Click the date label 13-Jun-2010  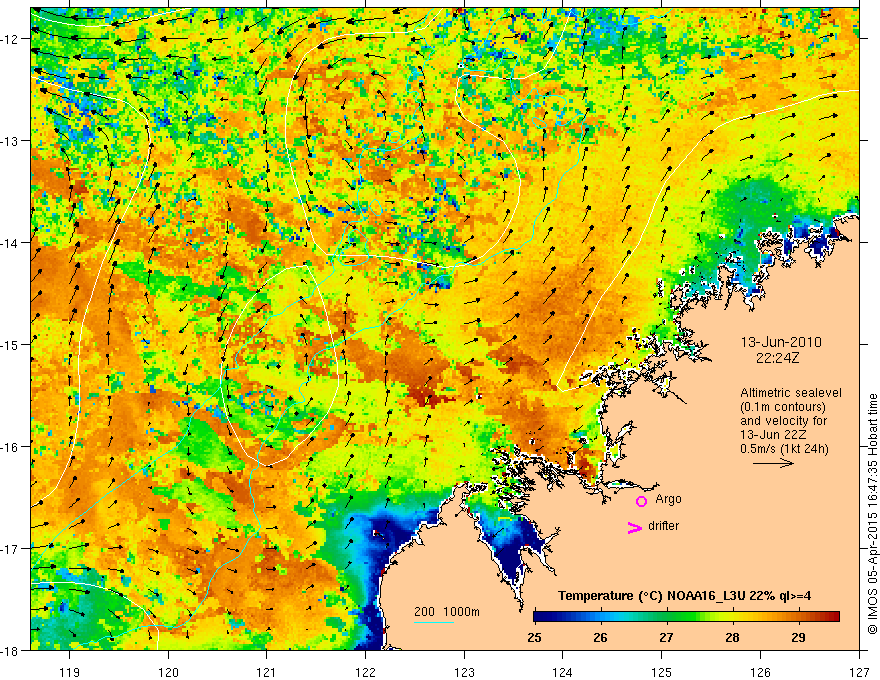(x=781, y=342)
